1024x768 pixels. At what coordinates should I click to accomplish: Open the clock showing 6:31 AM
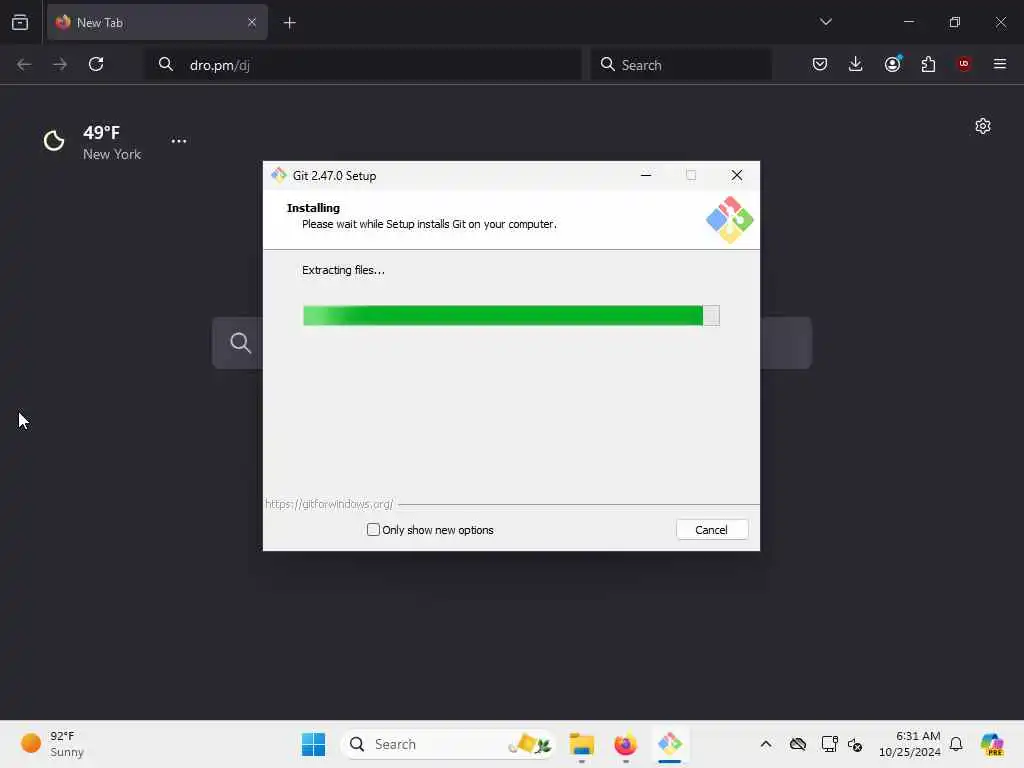point(910,744)
